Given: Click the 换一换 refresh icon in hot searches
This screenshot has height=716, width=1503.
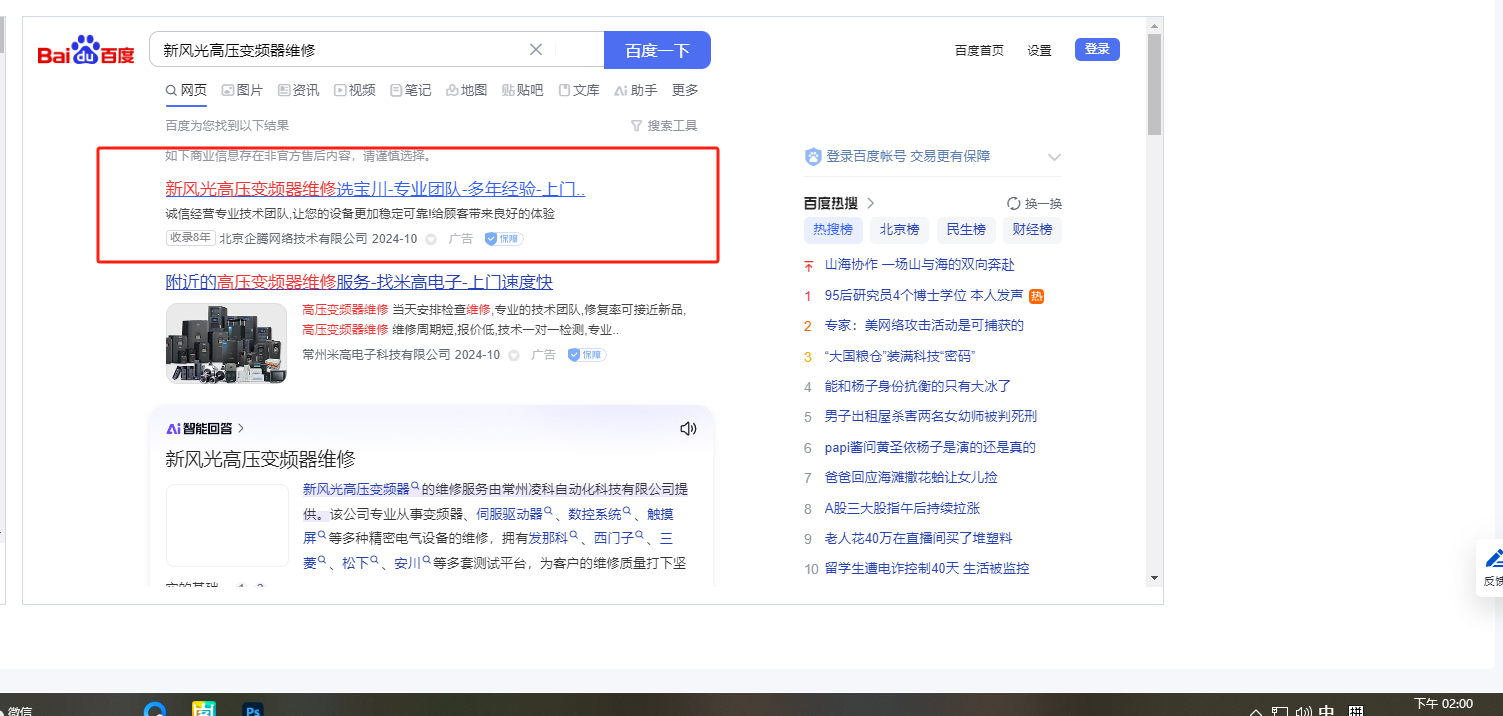Looking at the screenshot, I should [1013, 203].
